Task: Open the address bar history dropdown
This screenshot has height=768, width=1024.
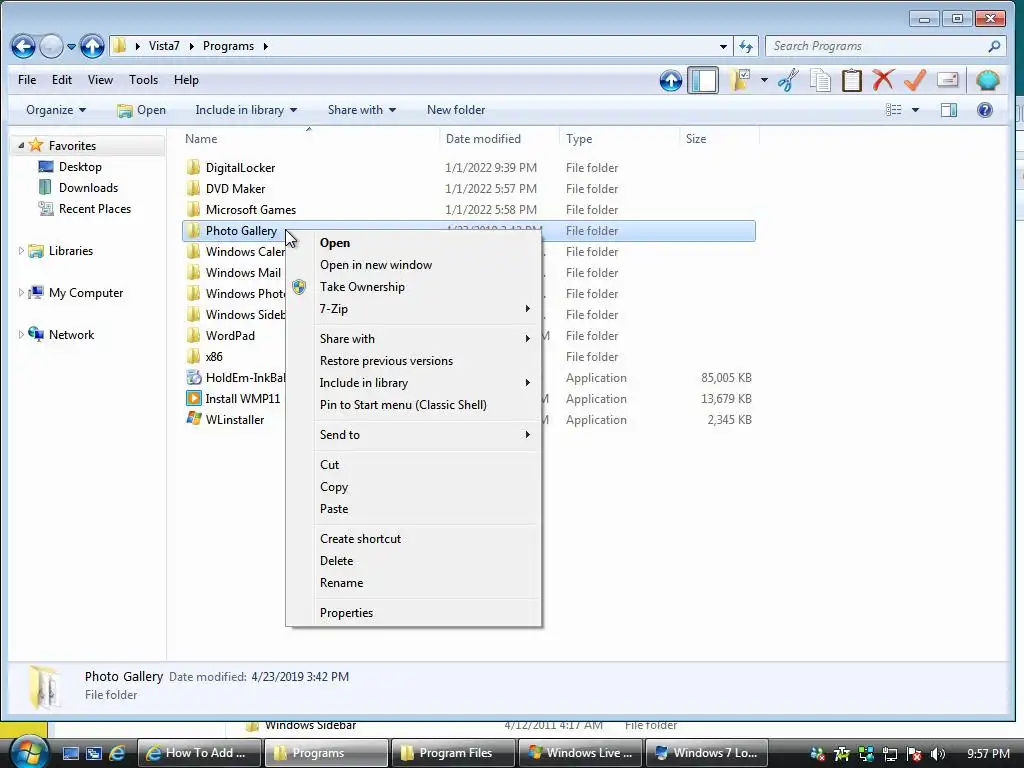Action: (x=723, y=46)
